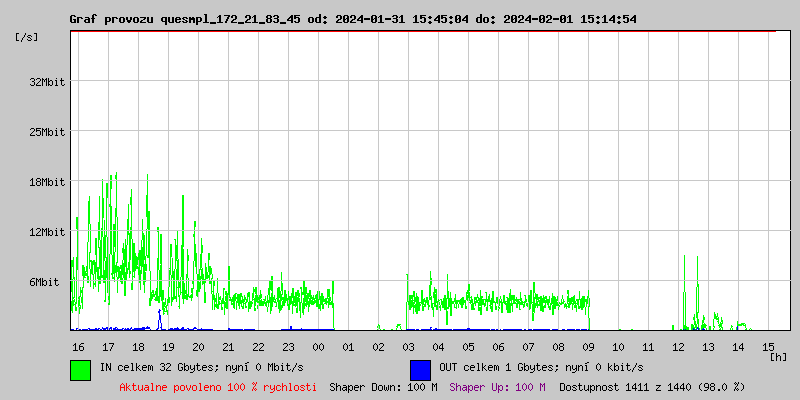Click the red 'Aktualne povoleno 100 %' text
This screenshot has width=800, height=400.
click(x=218, y=387)
